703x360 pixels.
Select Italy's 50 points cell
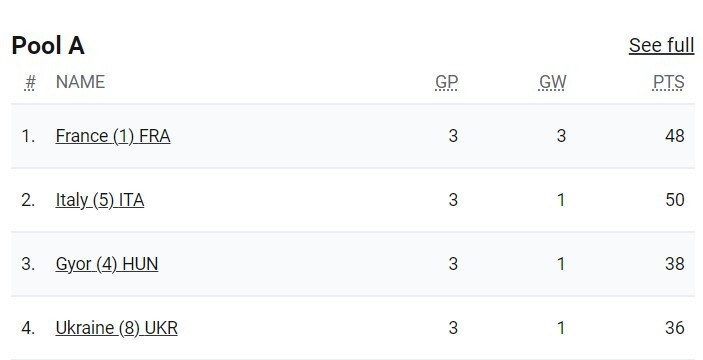pos(675,200)
